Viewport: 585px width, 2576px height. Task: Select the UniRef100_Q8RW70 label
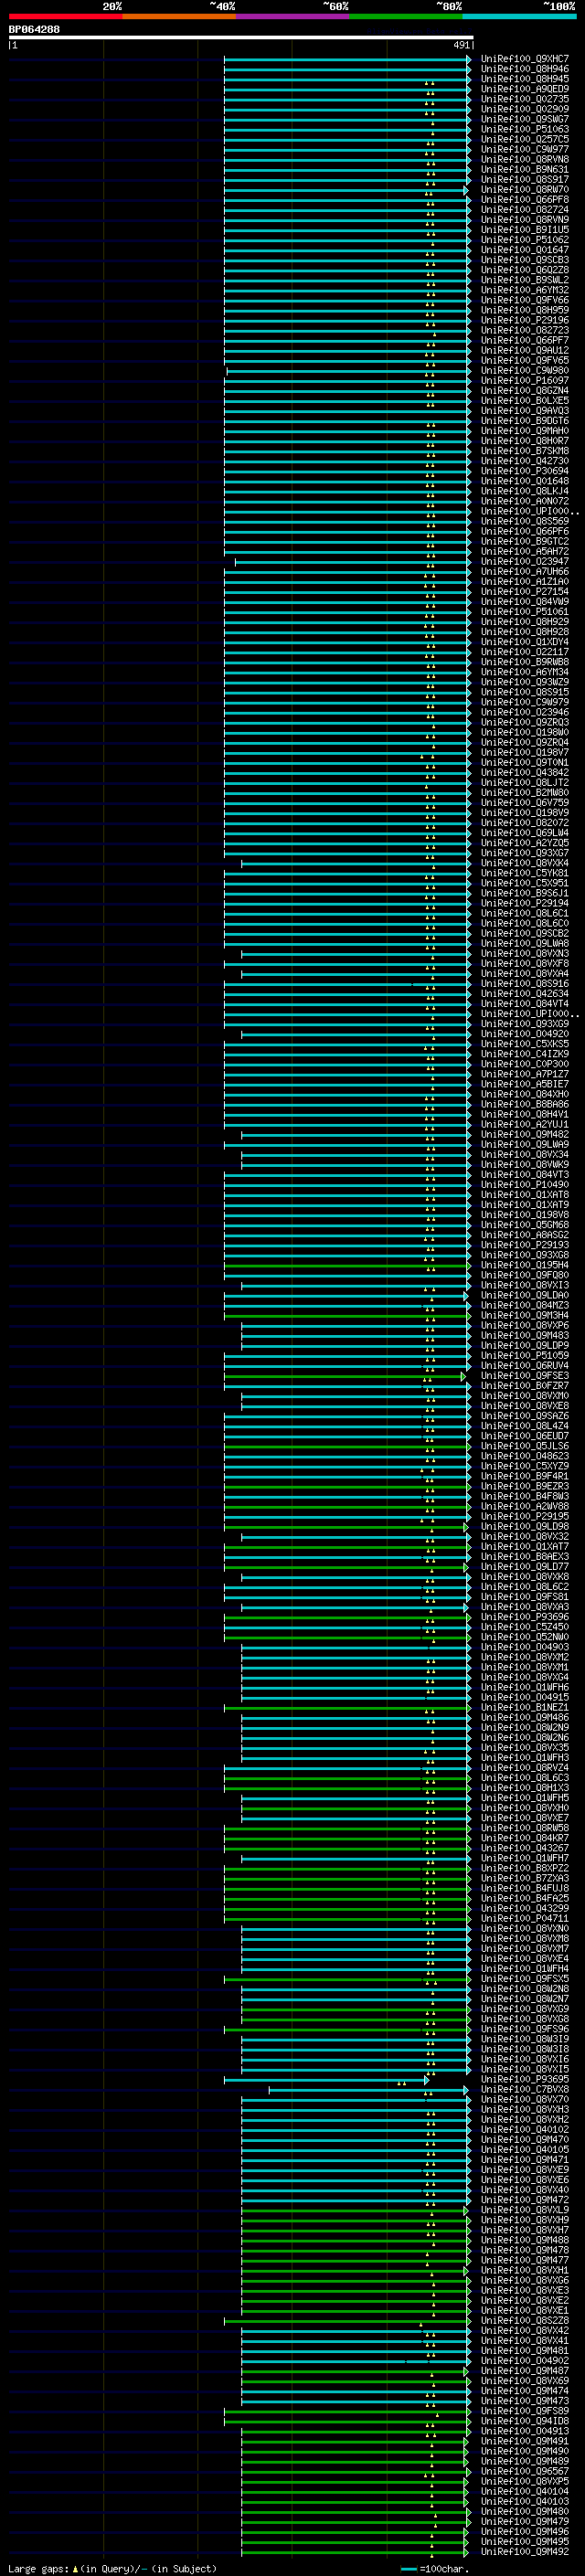[524, 190]
